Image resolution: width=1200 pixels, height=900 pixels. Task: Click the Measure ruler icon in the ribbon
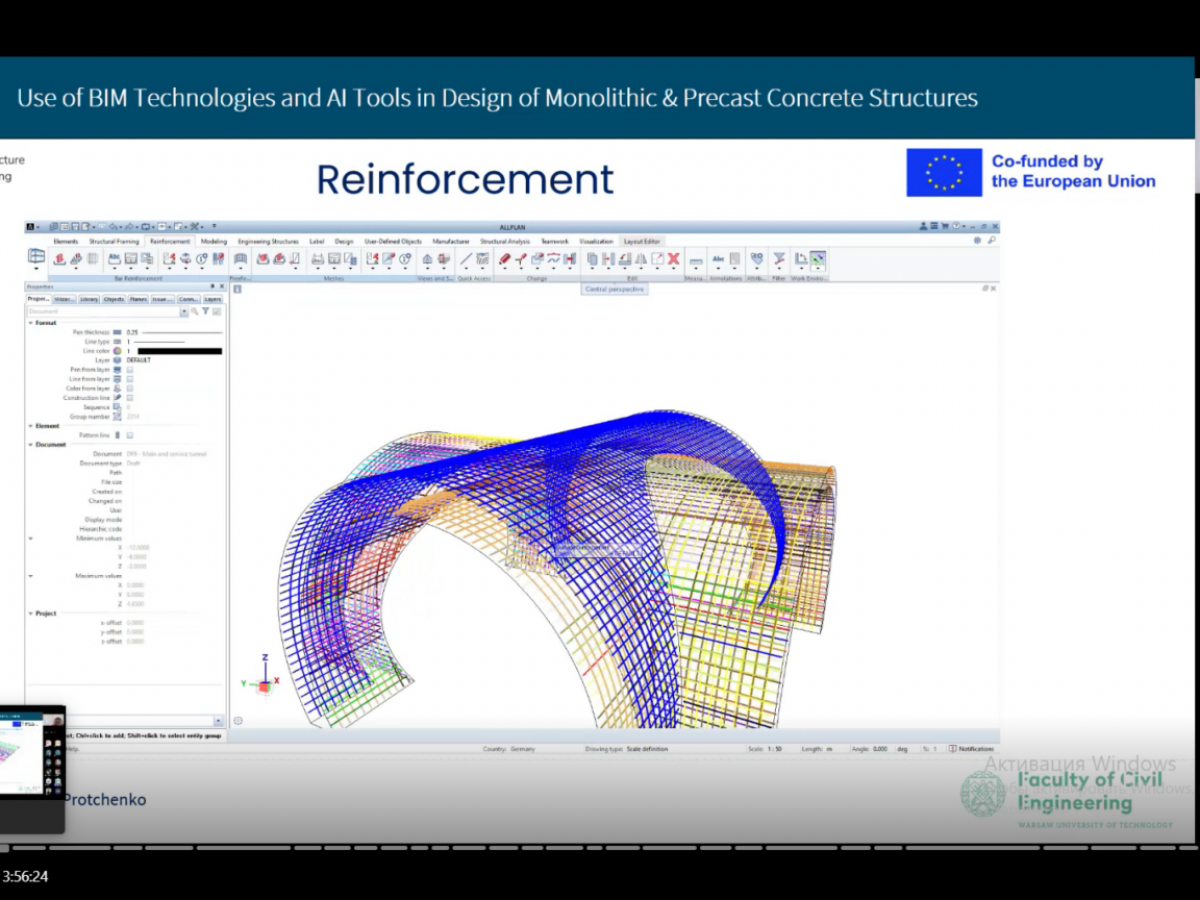[x=695, y=259]
